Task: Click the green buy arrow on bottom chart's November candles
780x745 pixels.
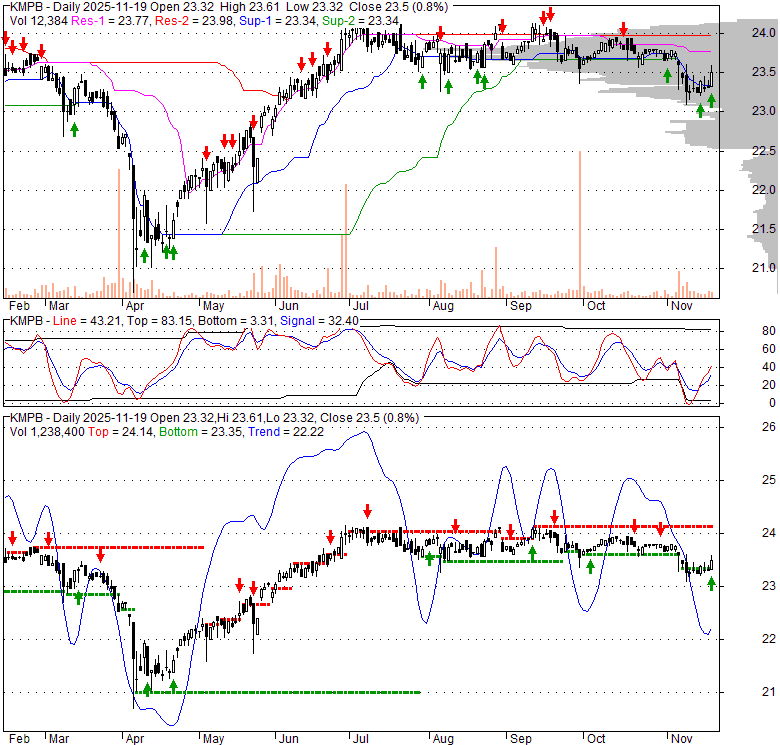Action: (711, 583)
